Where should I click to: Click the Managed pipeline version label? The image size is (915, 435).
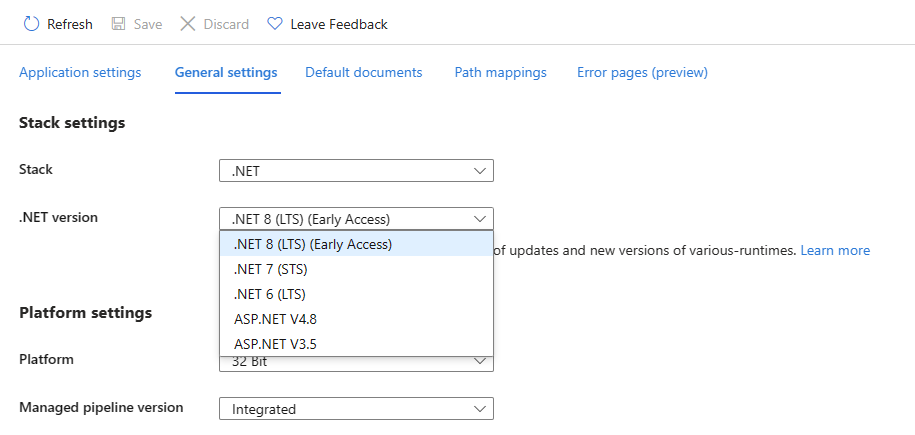(x=102, y=407)
